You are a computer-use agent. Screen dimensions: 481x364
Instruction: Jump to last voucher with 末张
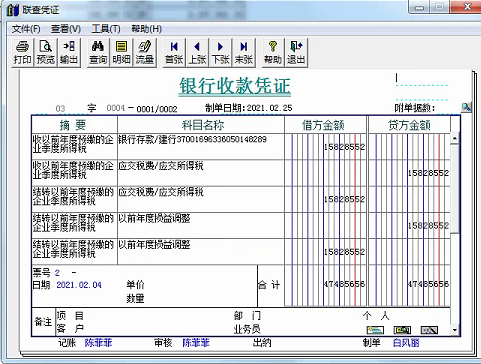pyautogui.click(x=244, y=52)
